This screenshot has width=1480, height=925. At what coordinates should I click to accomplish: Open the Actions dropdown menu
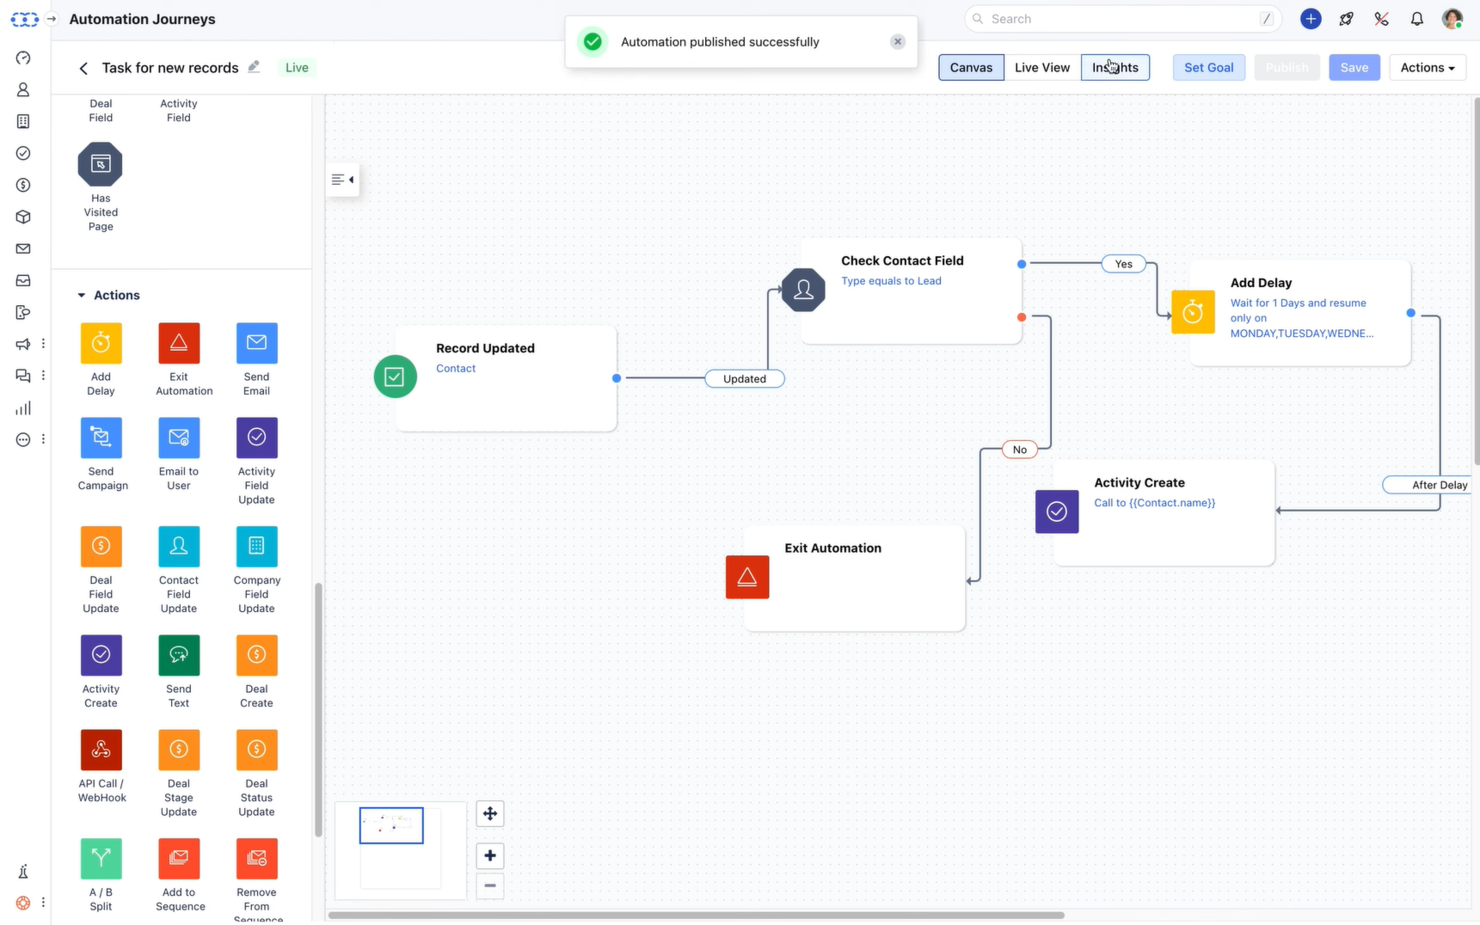point(1427,67)
